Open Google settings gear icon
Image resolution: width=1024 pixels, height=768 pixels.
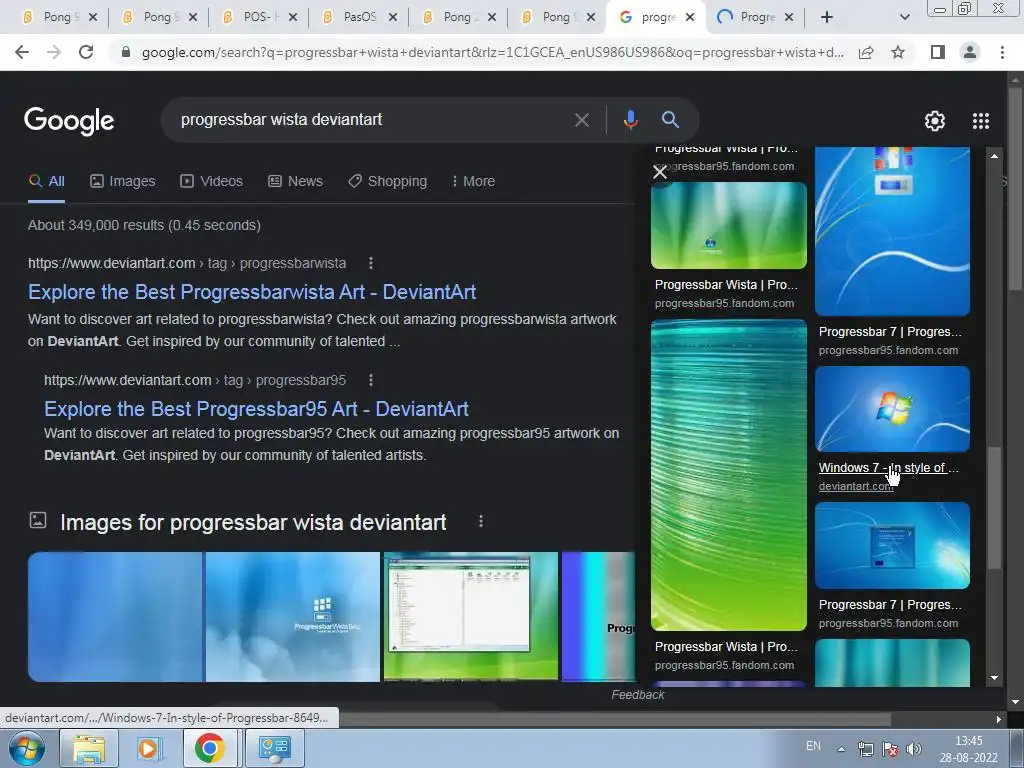935,121
